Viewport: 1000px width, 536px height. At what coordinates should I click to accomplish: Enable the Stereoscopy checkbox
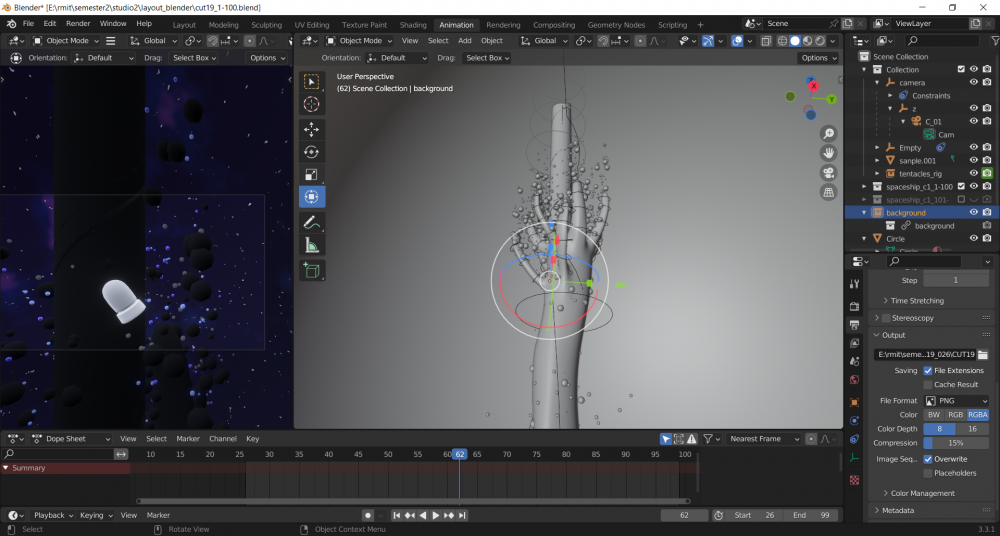(x=886, y=318)
